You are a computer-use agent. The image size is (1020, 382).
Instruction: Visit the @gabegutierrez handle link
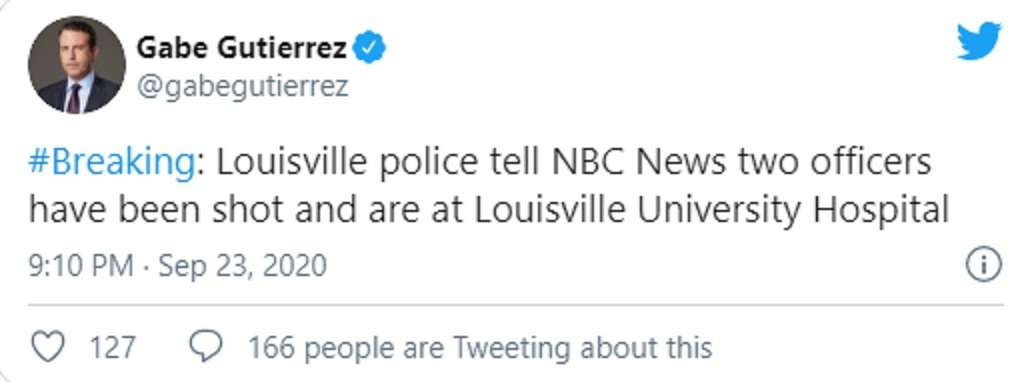point(242,87)
